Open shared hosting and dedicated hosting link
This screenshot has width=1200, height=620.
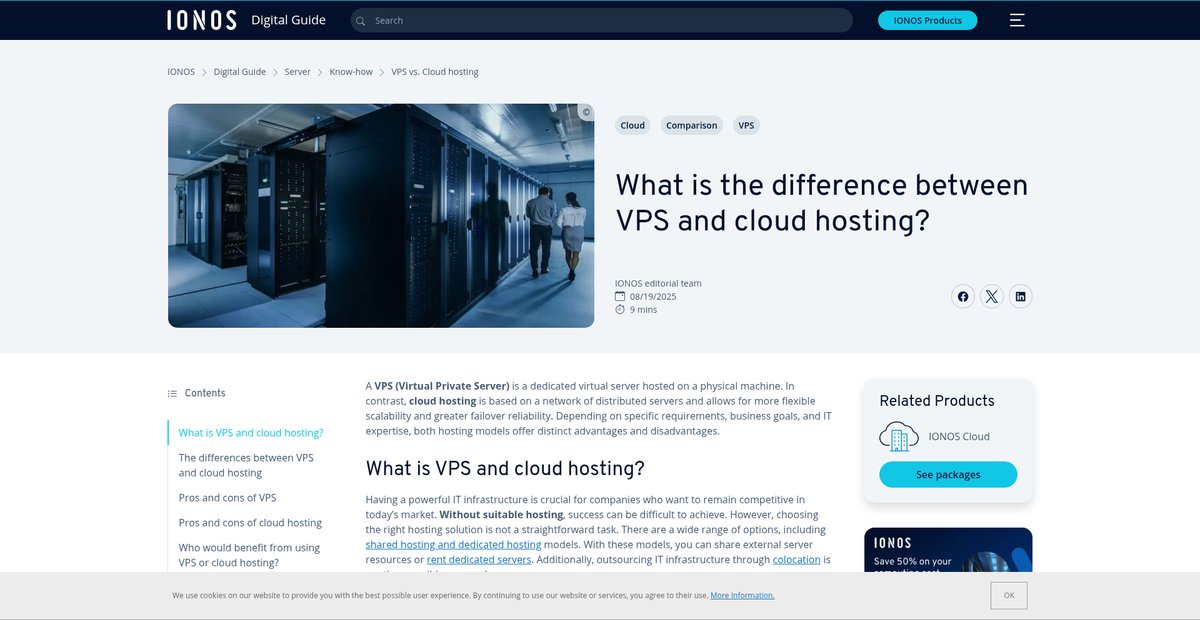point(453,545)
